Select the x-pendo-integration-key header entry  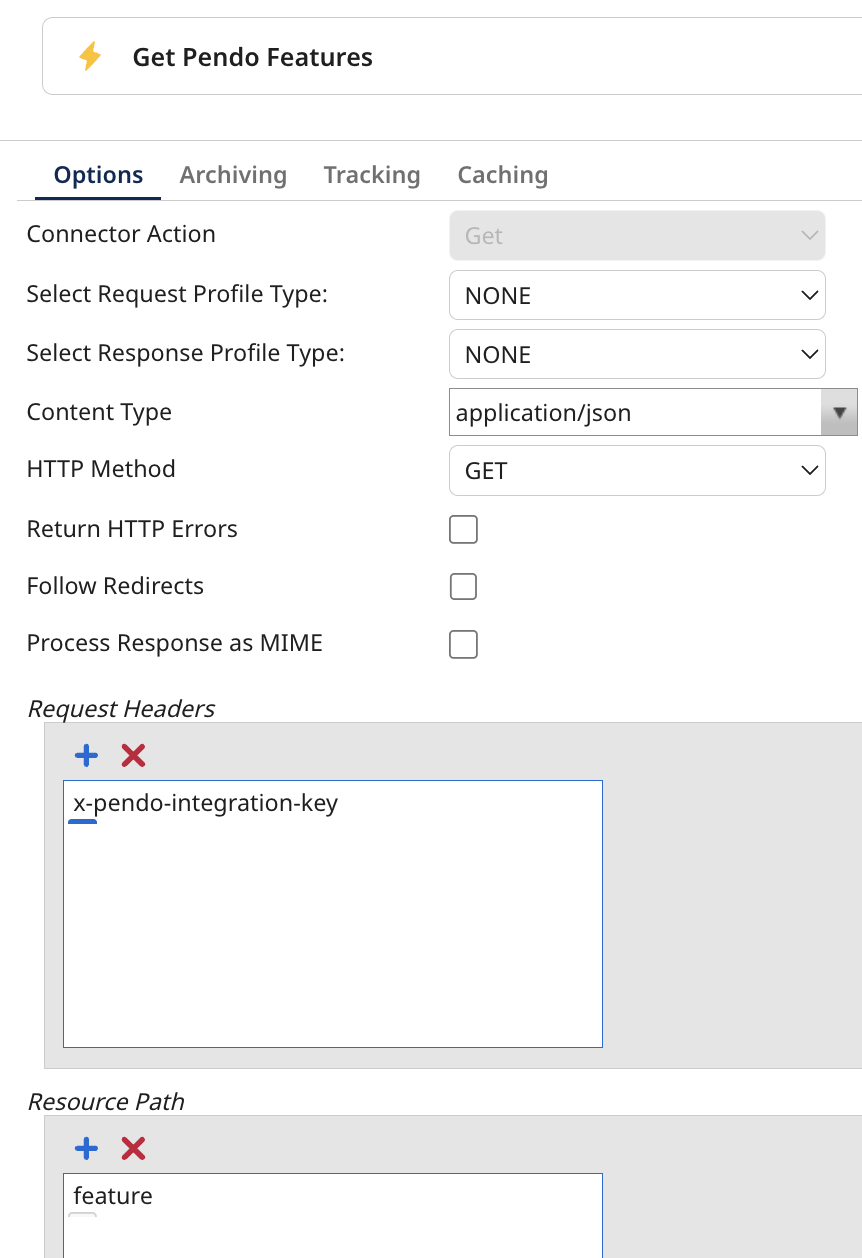tap(205, 803)
